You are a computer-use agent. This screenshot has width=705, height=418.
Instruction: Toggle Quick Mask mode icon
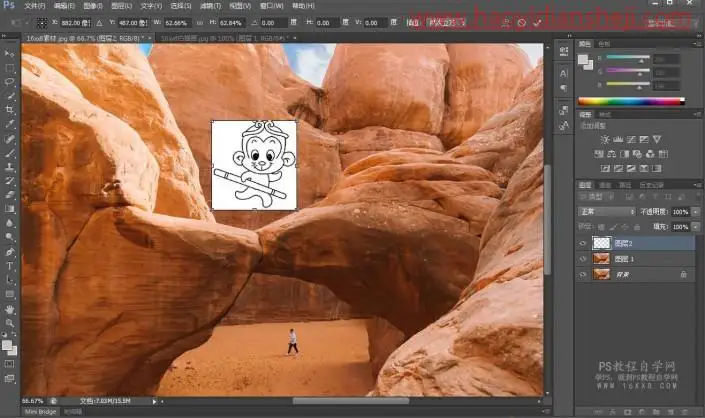[x=9, y=364]
